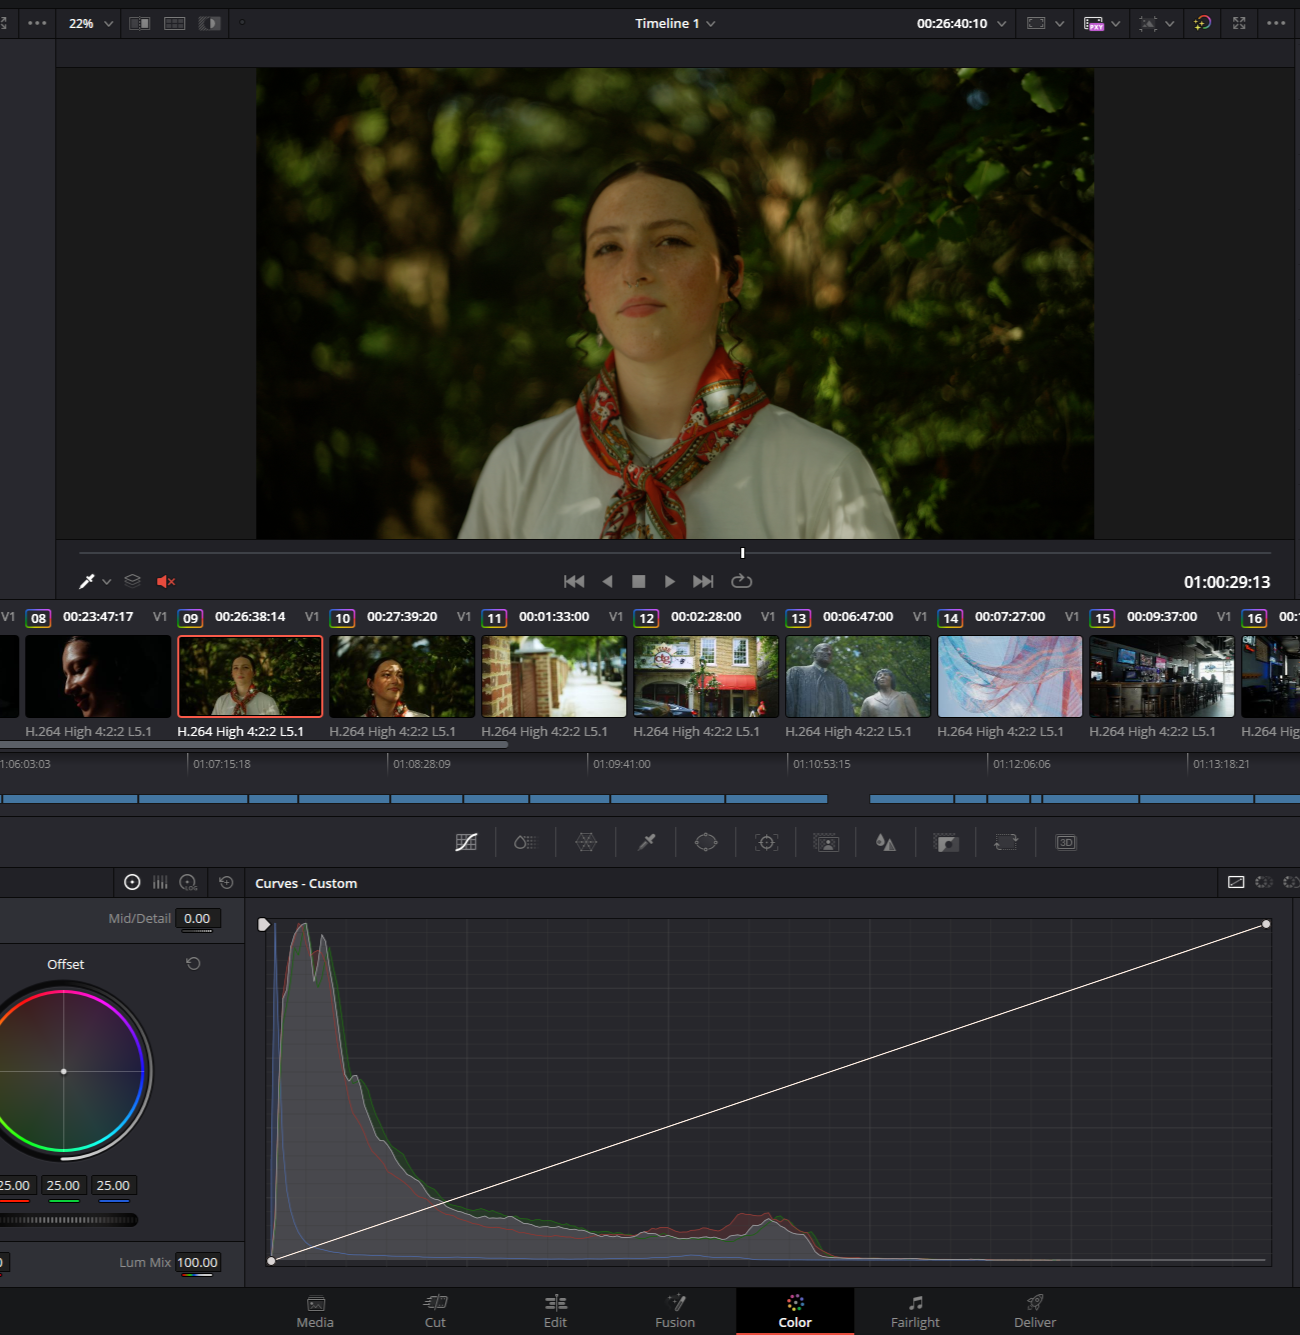This screenshot has height=1335, width=1300.
Task: Open the left panel options menu dots
Action: 37,23
